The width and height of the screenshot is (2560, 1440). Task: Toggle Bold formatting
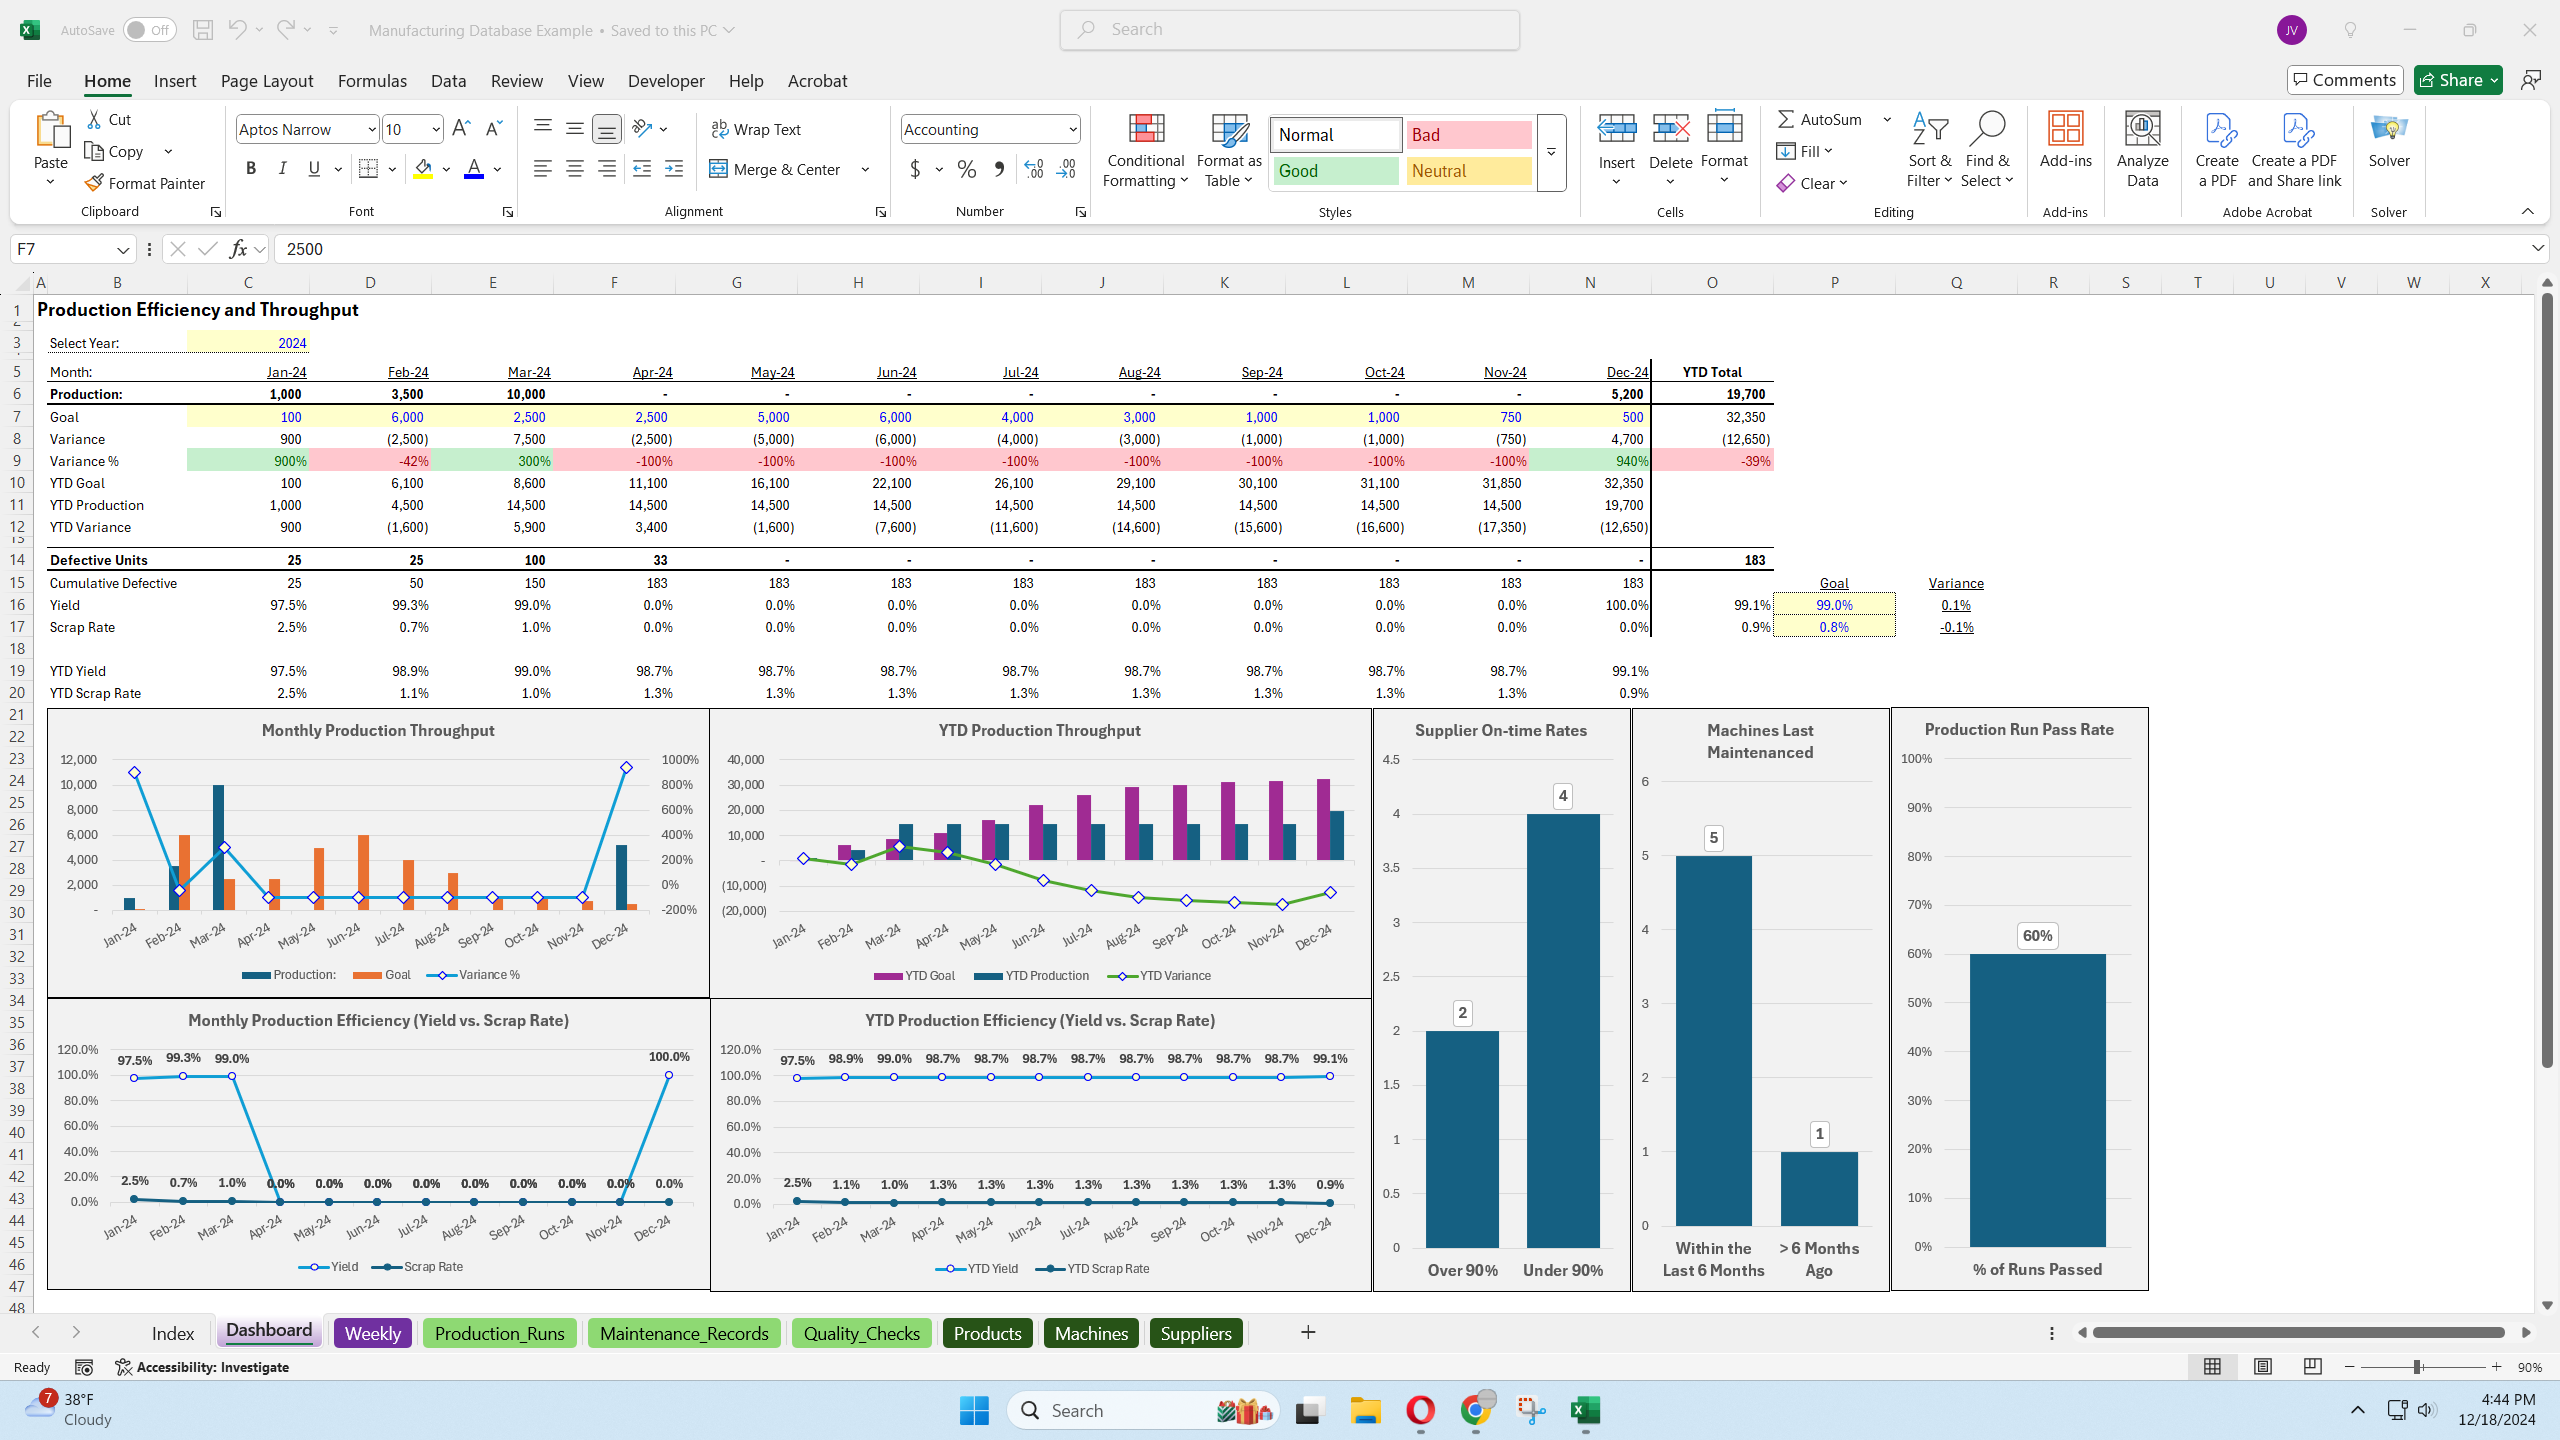(250, 169)
